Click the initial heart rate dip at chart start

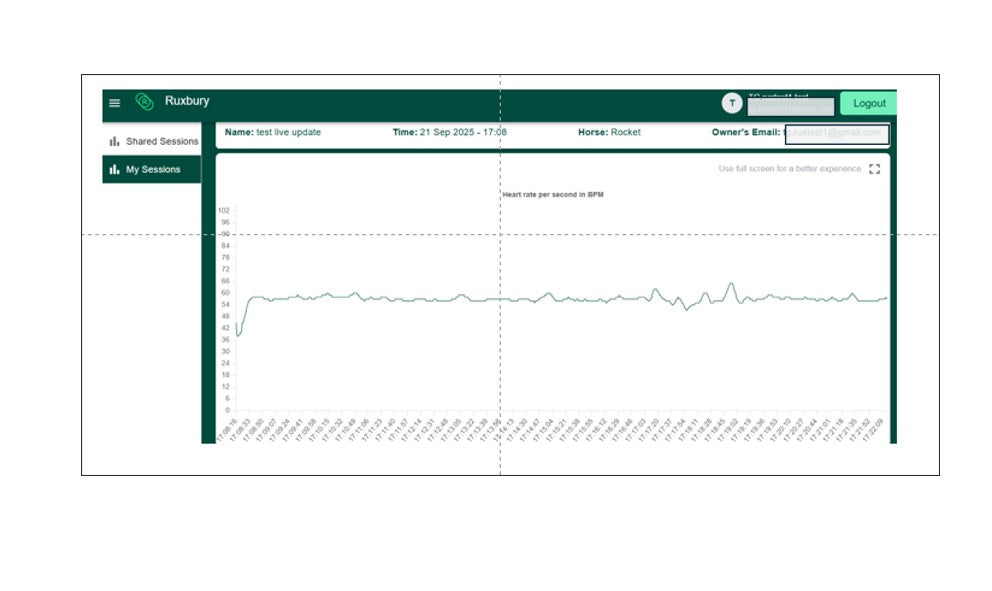(238, 335)
